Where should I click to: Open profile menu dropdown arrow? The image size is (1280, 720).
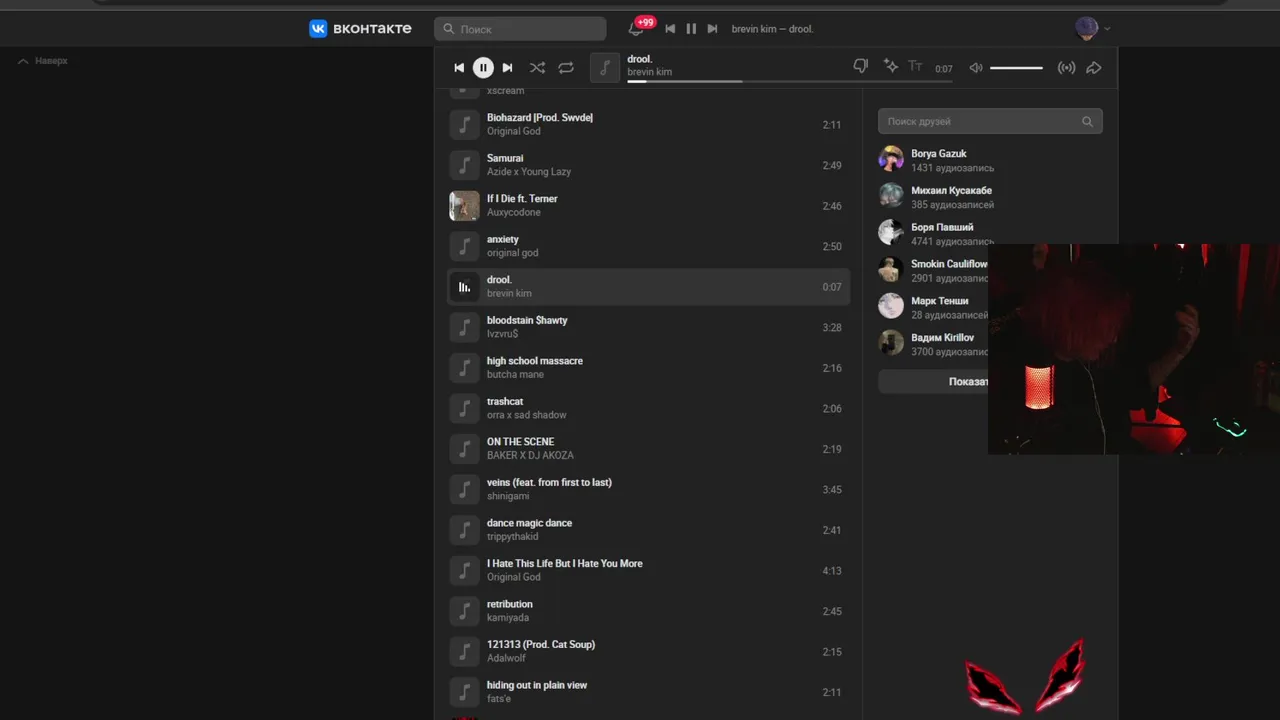click(x=1107, y=29)
